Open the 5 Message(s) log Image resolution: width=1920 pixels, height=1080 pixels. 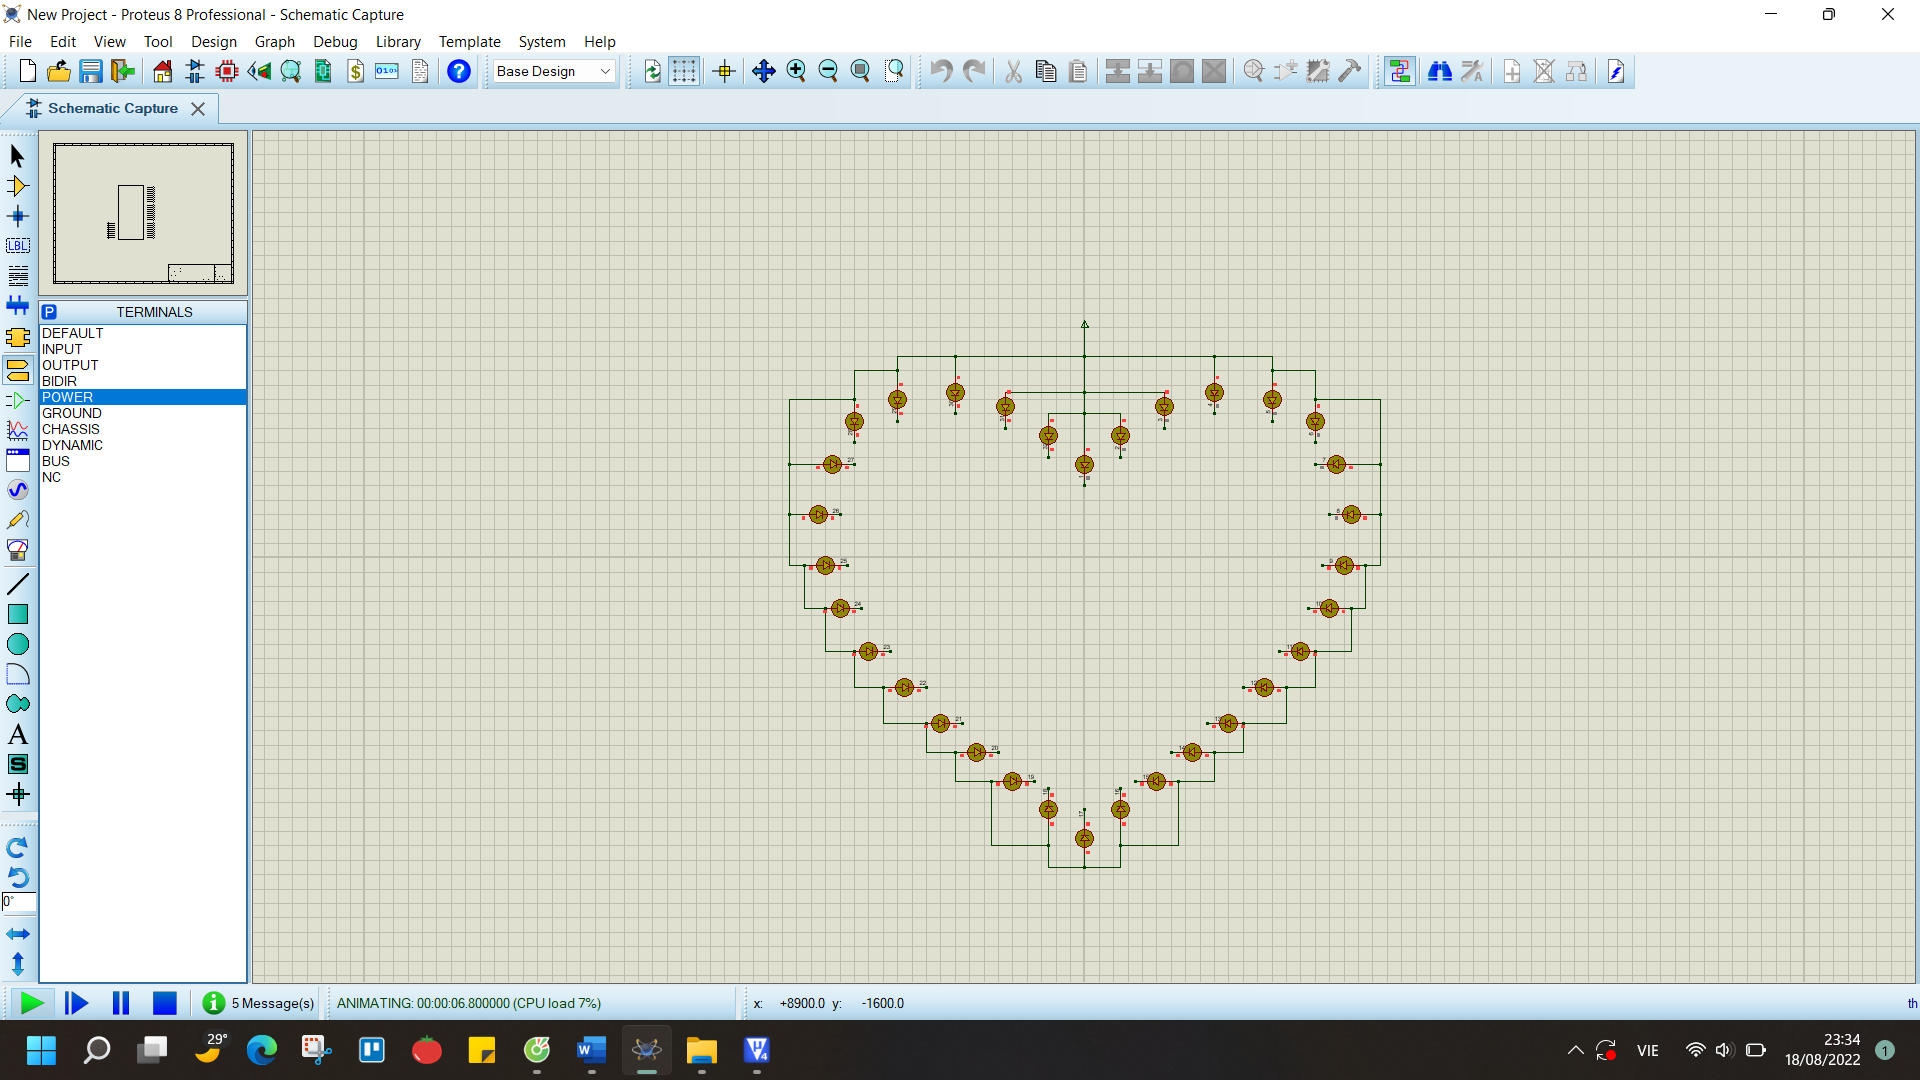pos(259,1003)
